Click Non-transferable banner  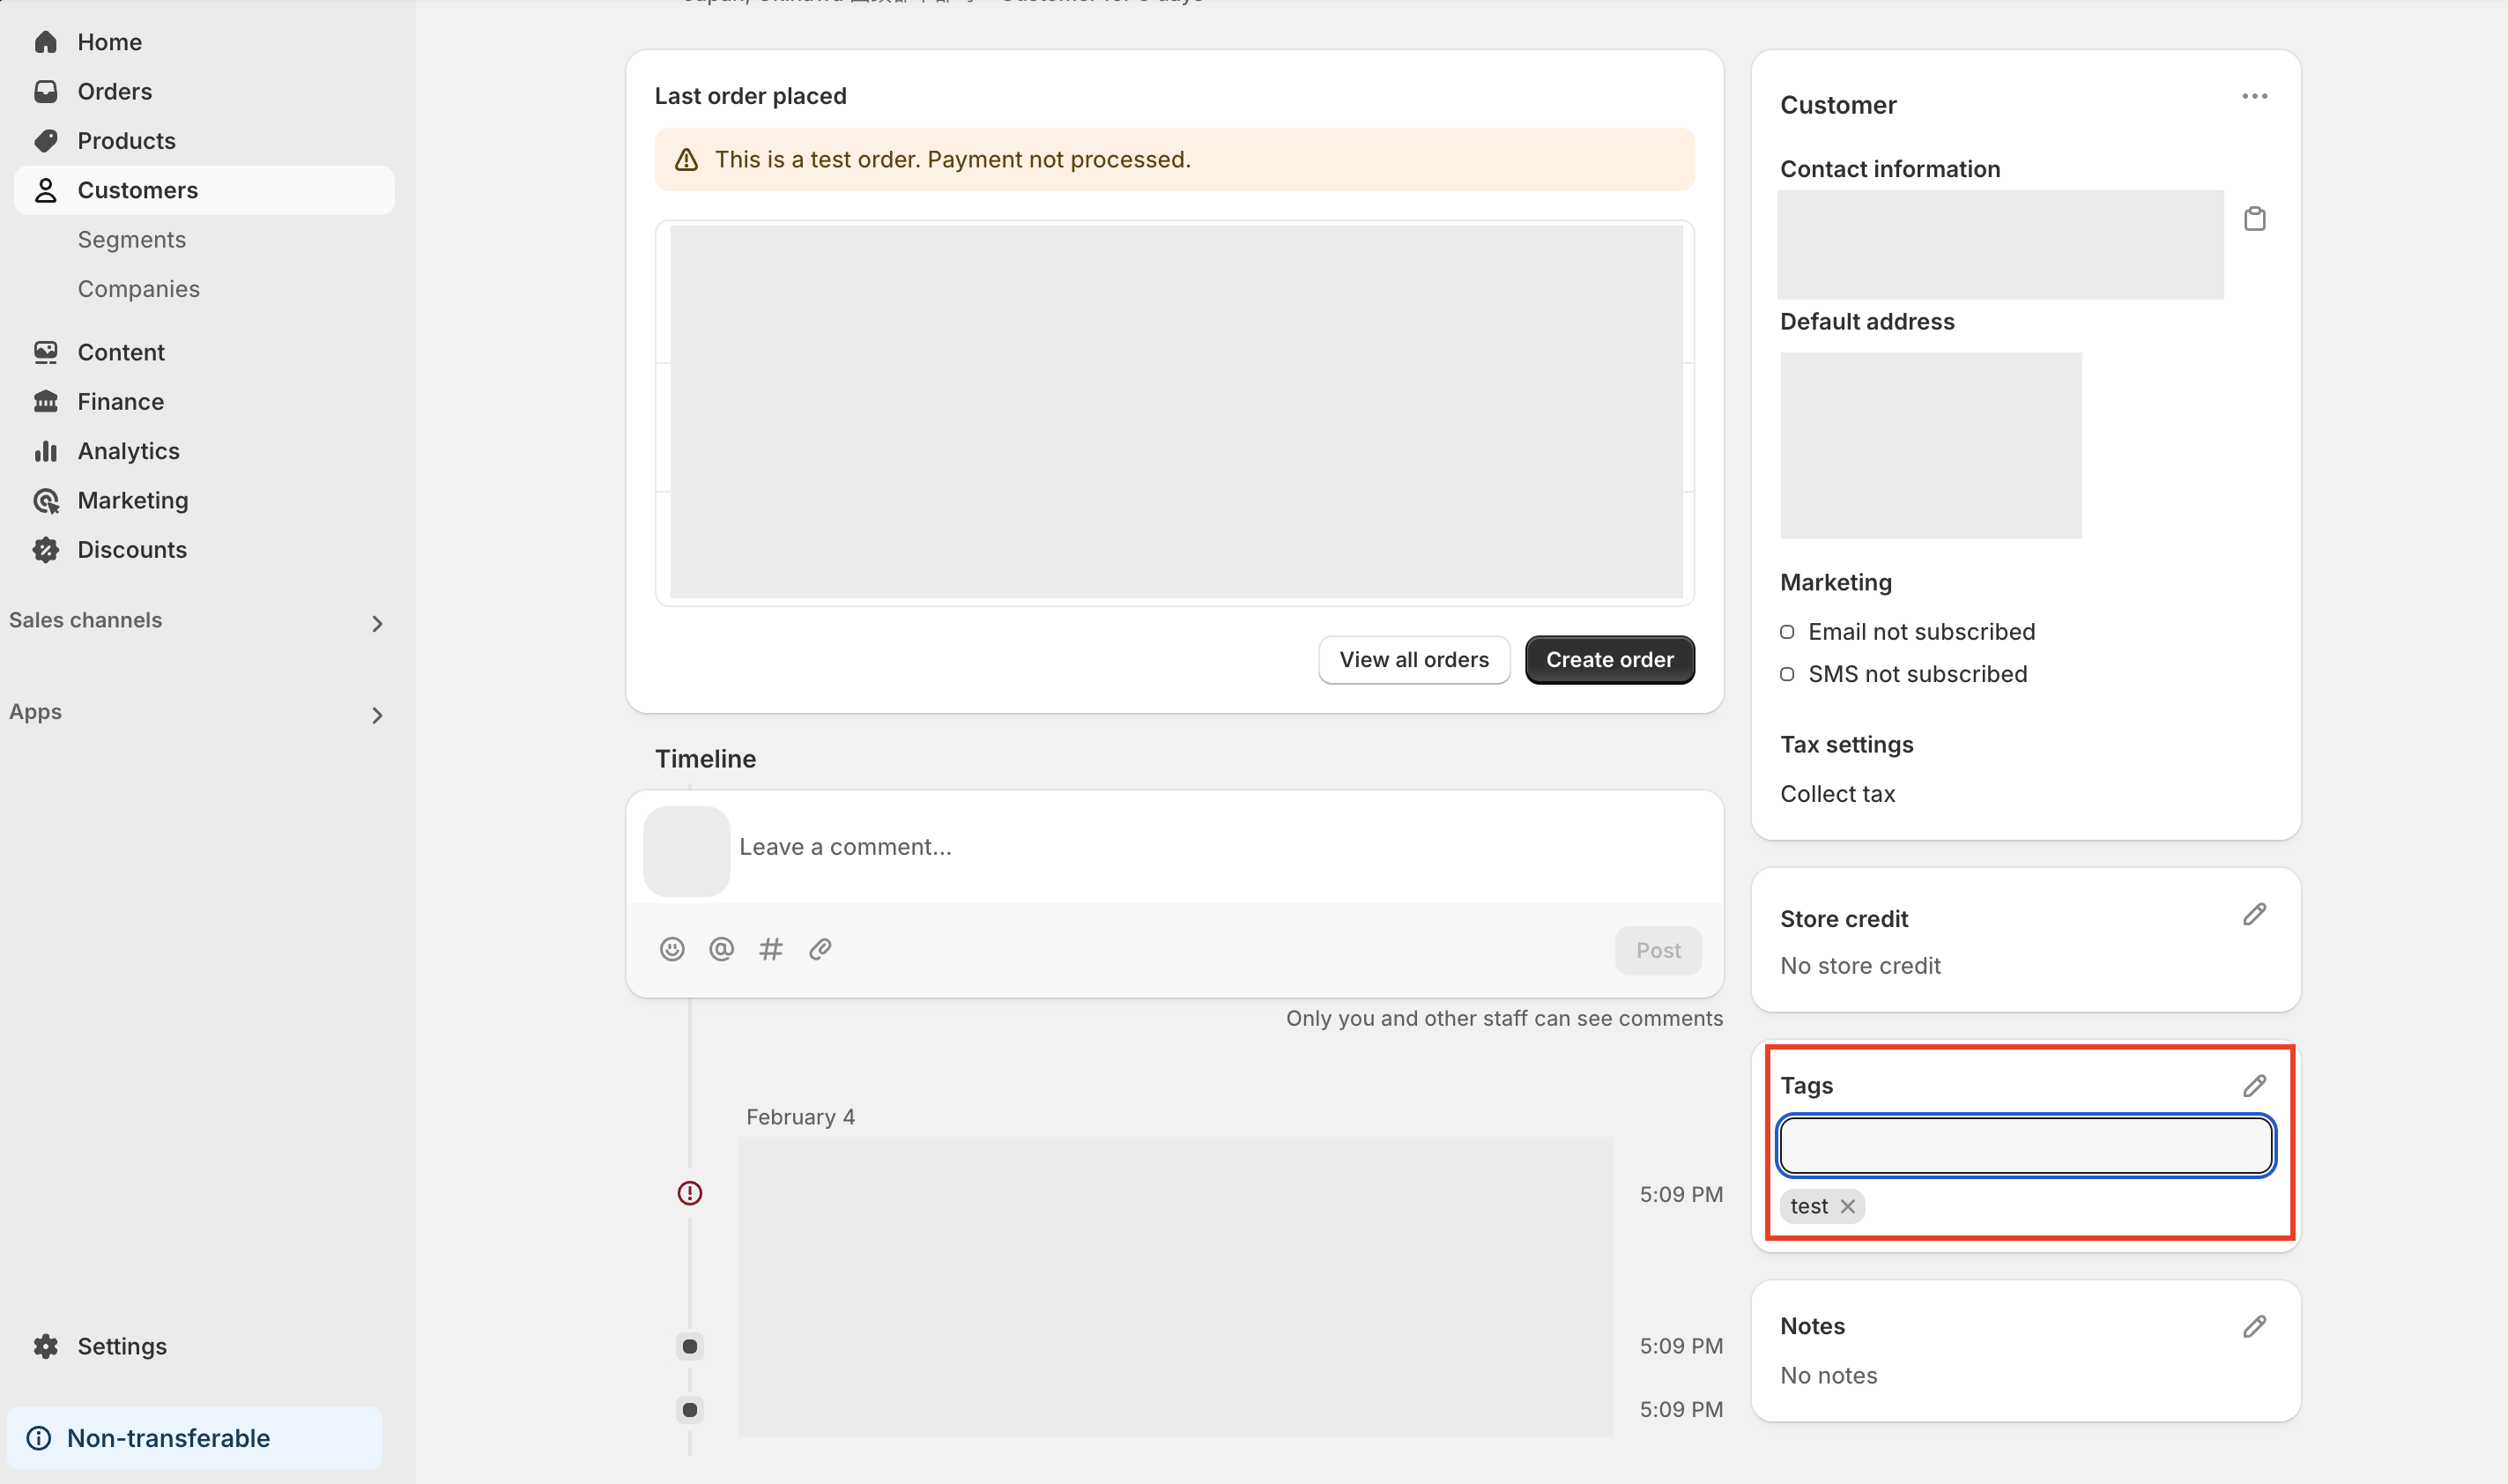pos(195,1438)
